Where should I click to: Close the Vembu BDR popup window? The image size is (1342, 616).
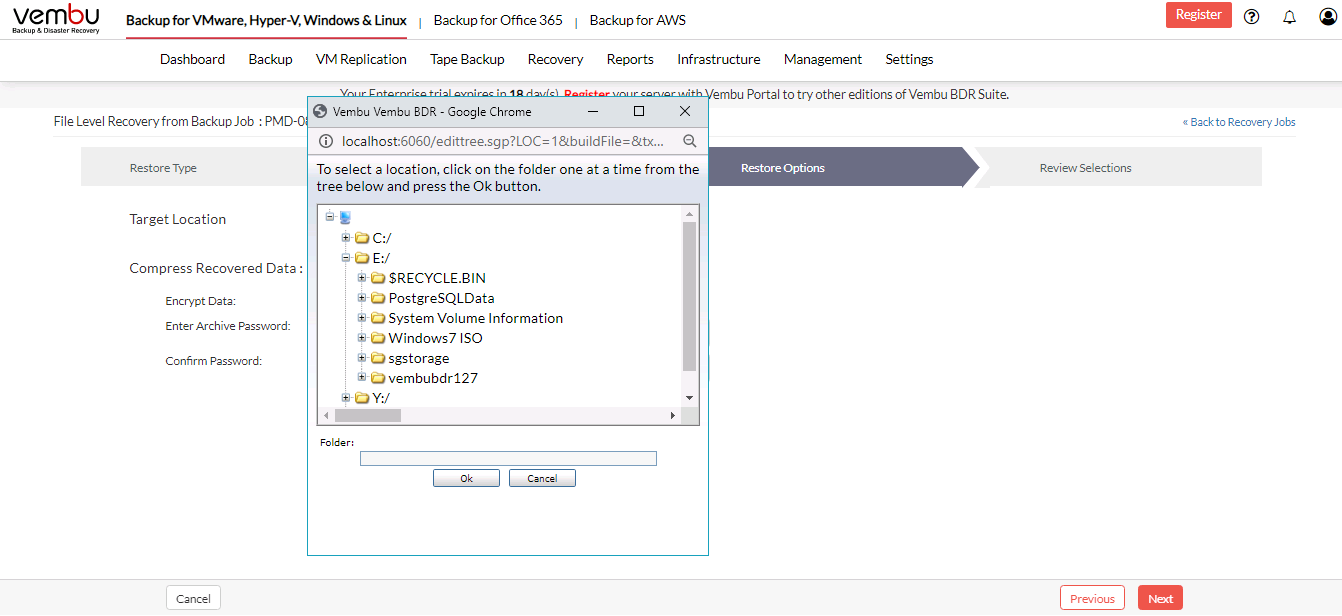pos(685,111)
